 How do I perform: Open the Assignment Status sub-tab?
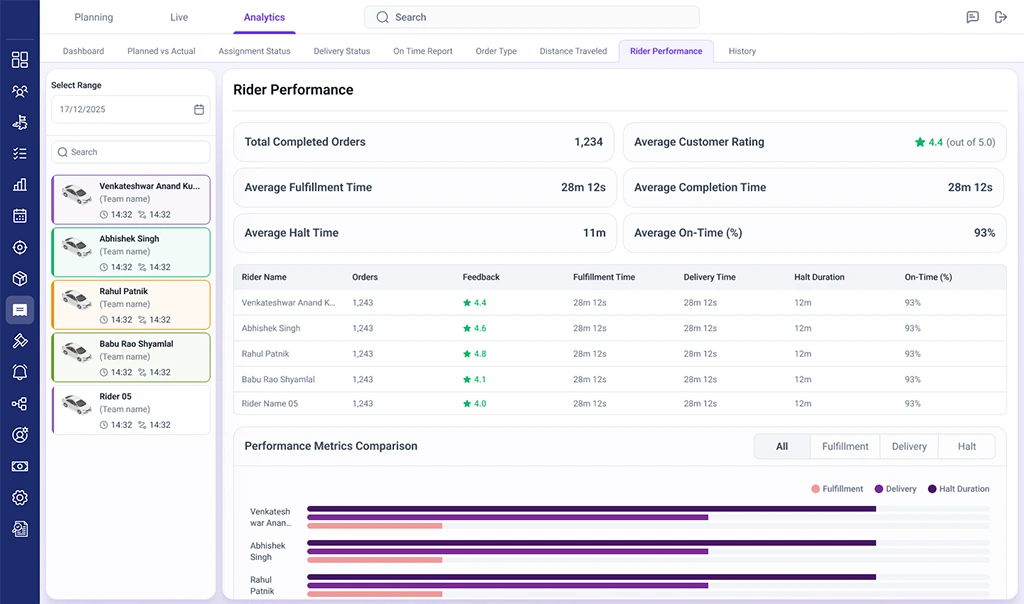tap(254, 51)
